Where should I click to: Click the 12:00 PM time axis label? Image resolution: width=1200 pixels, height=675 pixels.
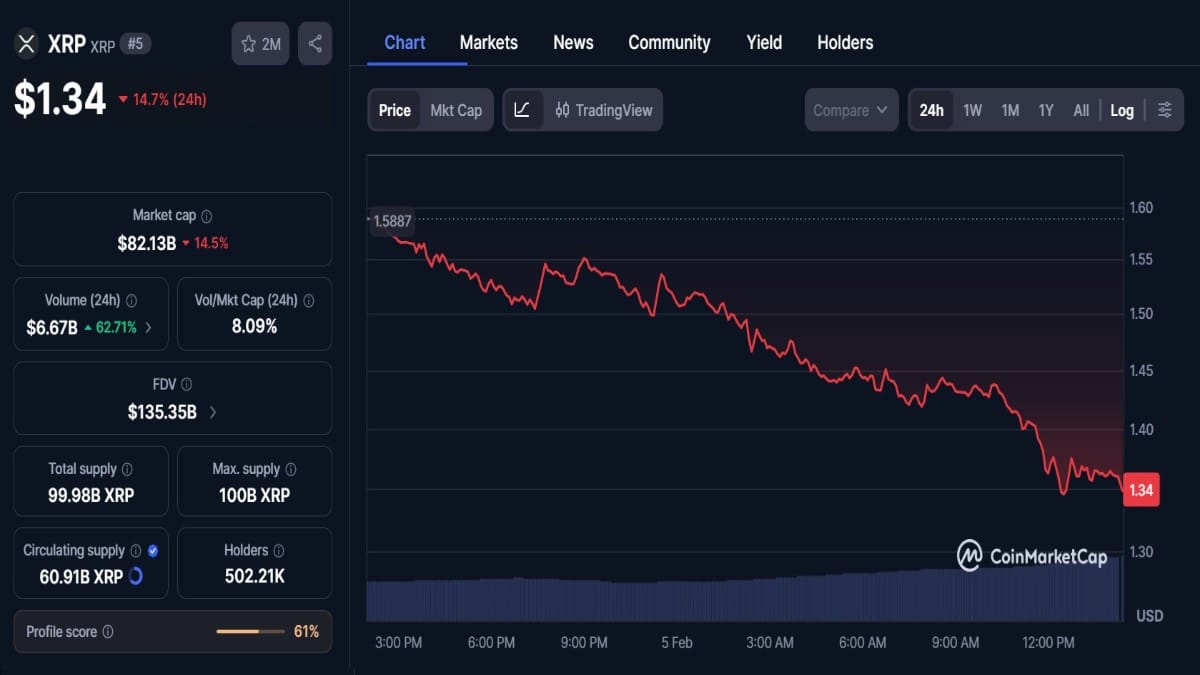coord(1048,643)
